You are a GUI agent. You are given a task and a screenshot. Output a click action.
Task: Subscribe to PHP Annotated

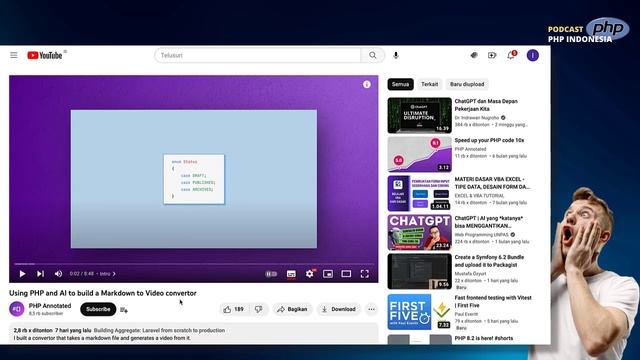pyautogui.click(x=98, y=309)
